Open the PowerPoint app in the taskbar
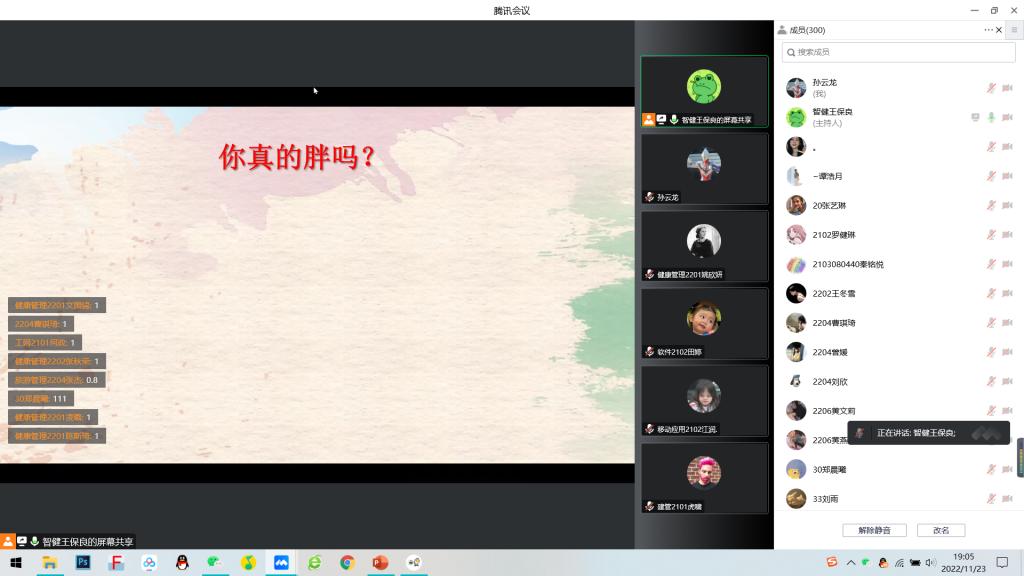 (x=380, y=563)
